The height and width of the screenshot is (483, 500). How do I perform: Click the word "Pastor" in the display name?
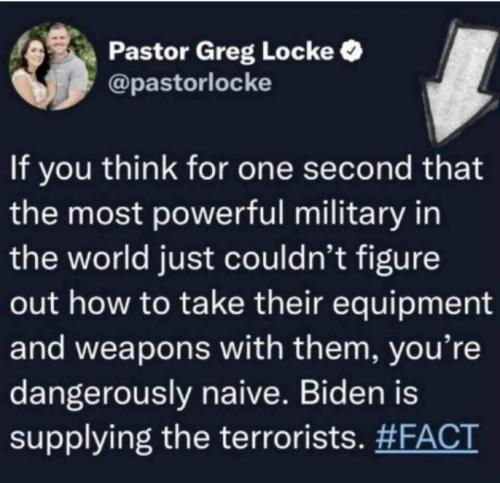tap(149, 51)
